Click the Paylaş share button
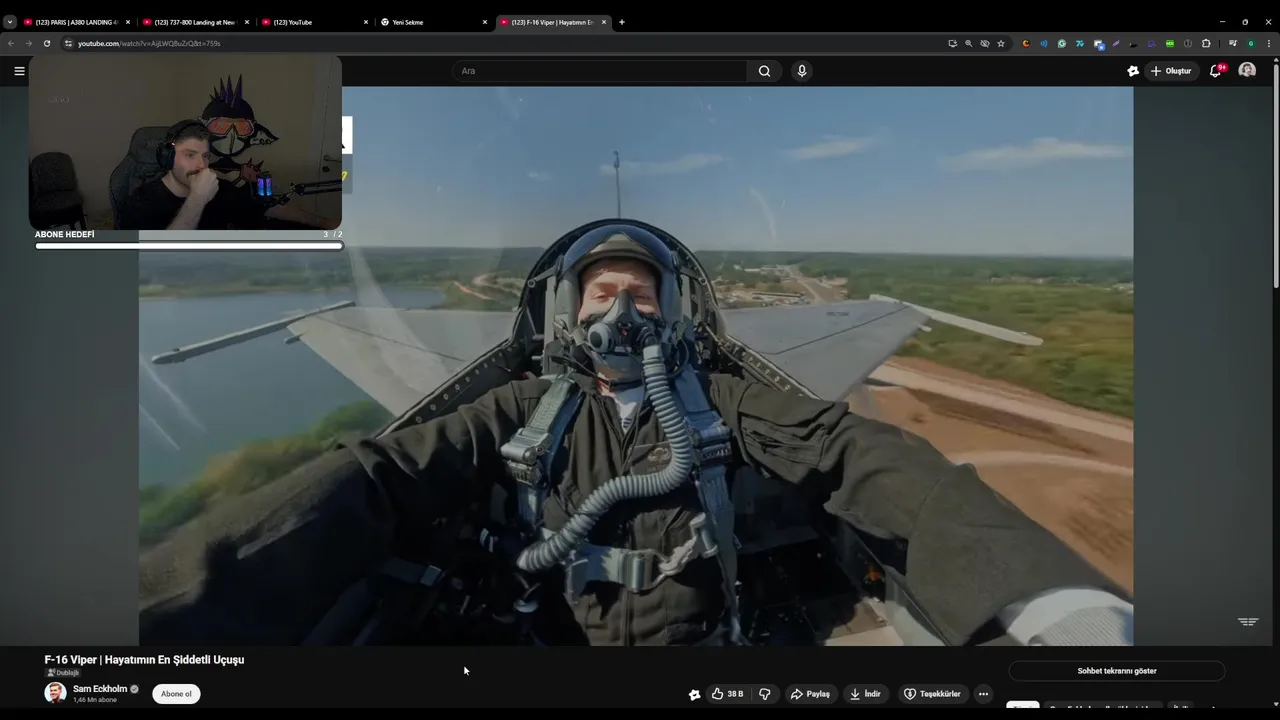The image size is (1280, 720). click(x=810, y=694)
